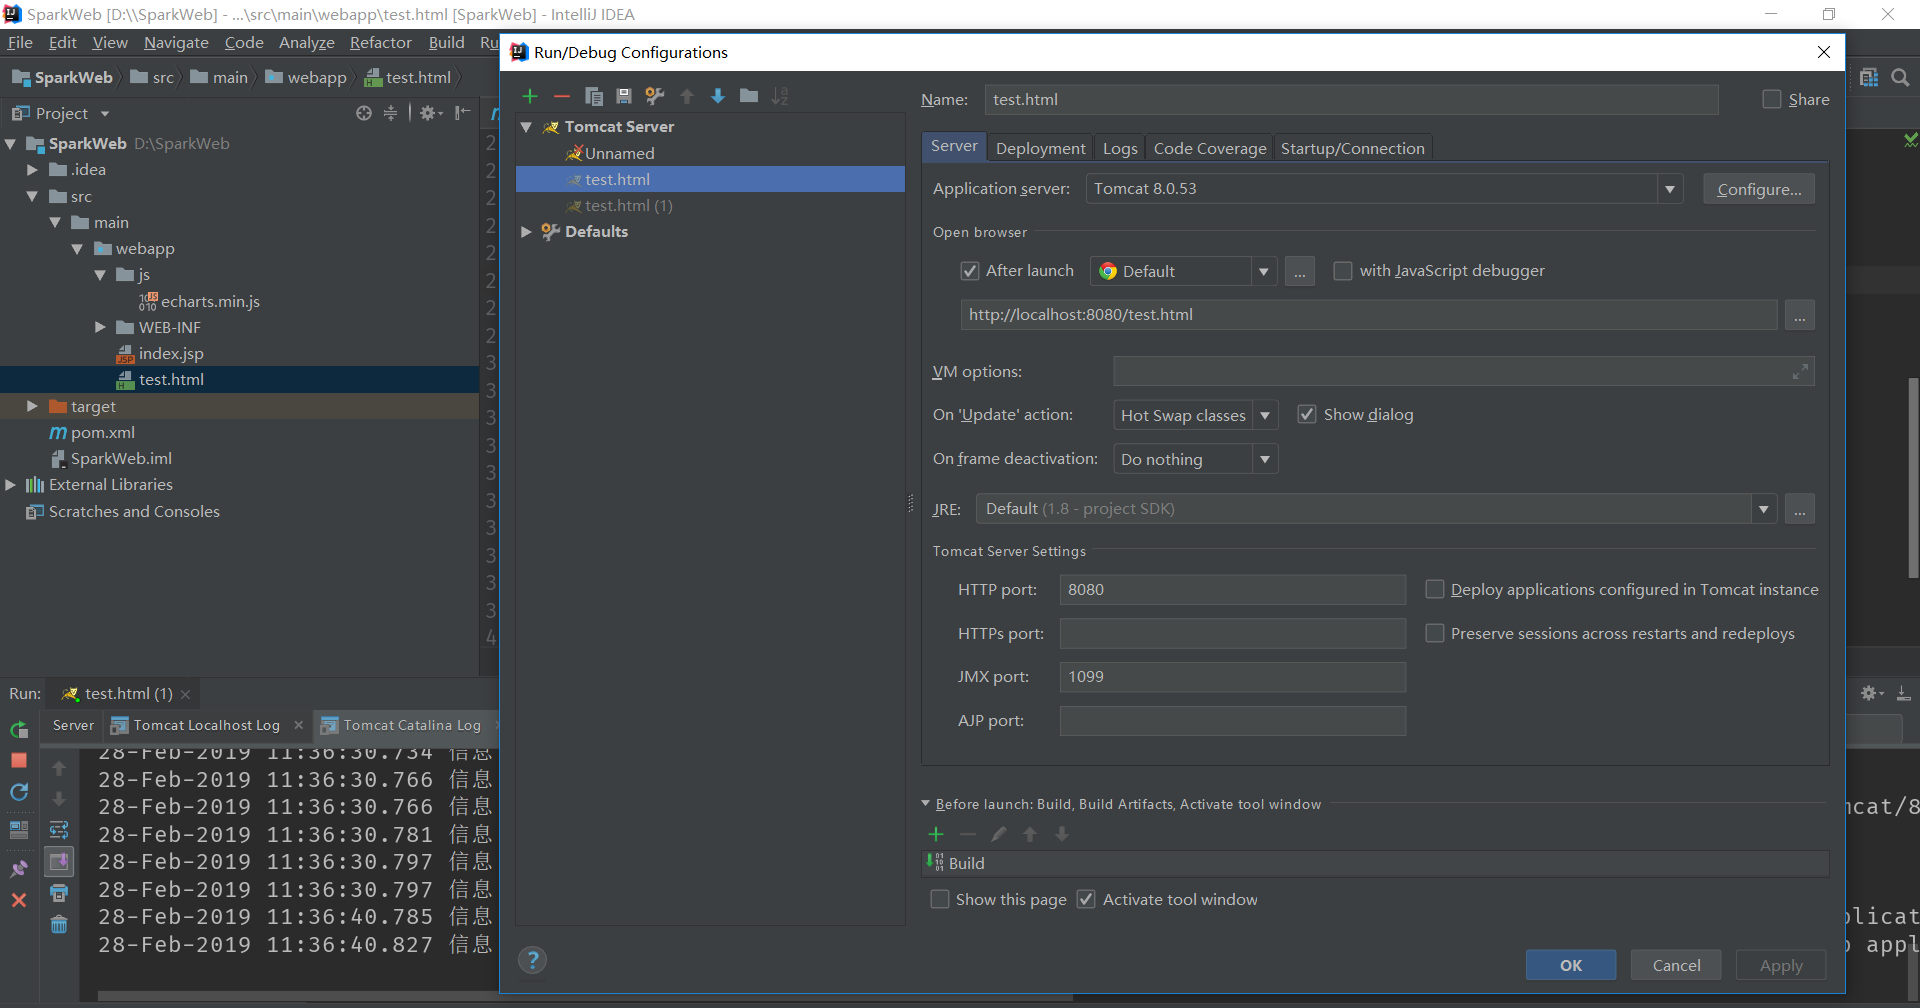Add new configuration with plus icon
This screenshot has width=1920, height=1008.
tap(530, 96)
